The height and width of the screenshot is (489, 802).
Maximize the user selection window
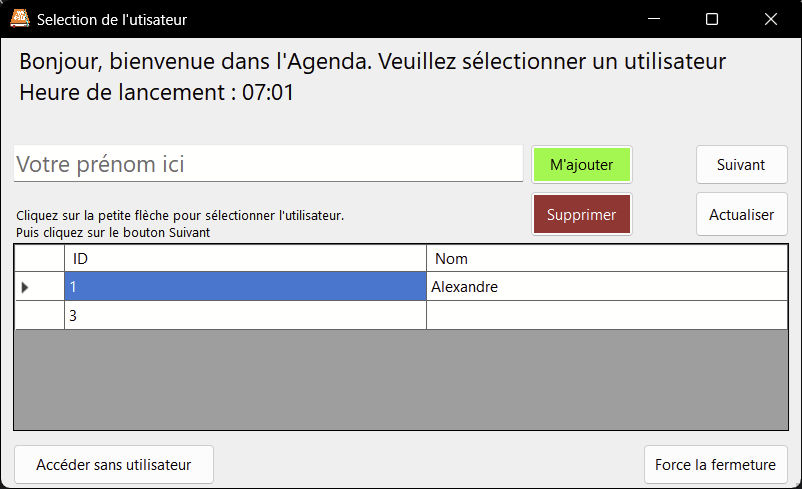712,19
